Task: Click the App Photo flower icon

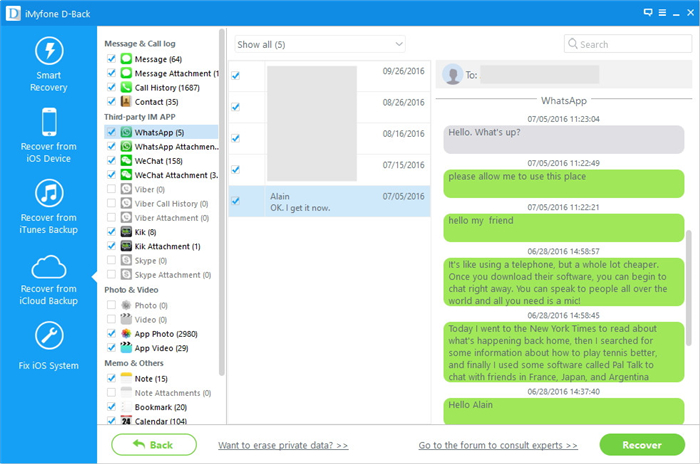Action: 126,334
